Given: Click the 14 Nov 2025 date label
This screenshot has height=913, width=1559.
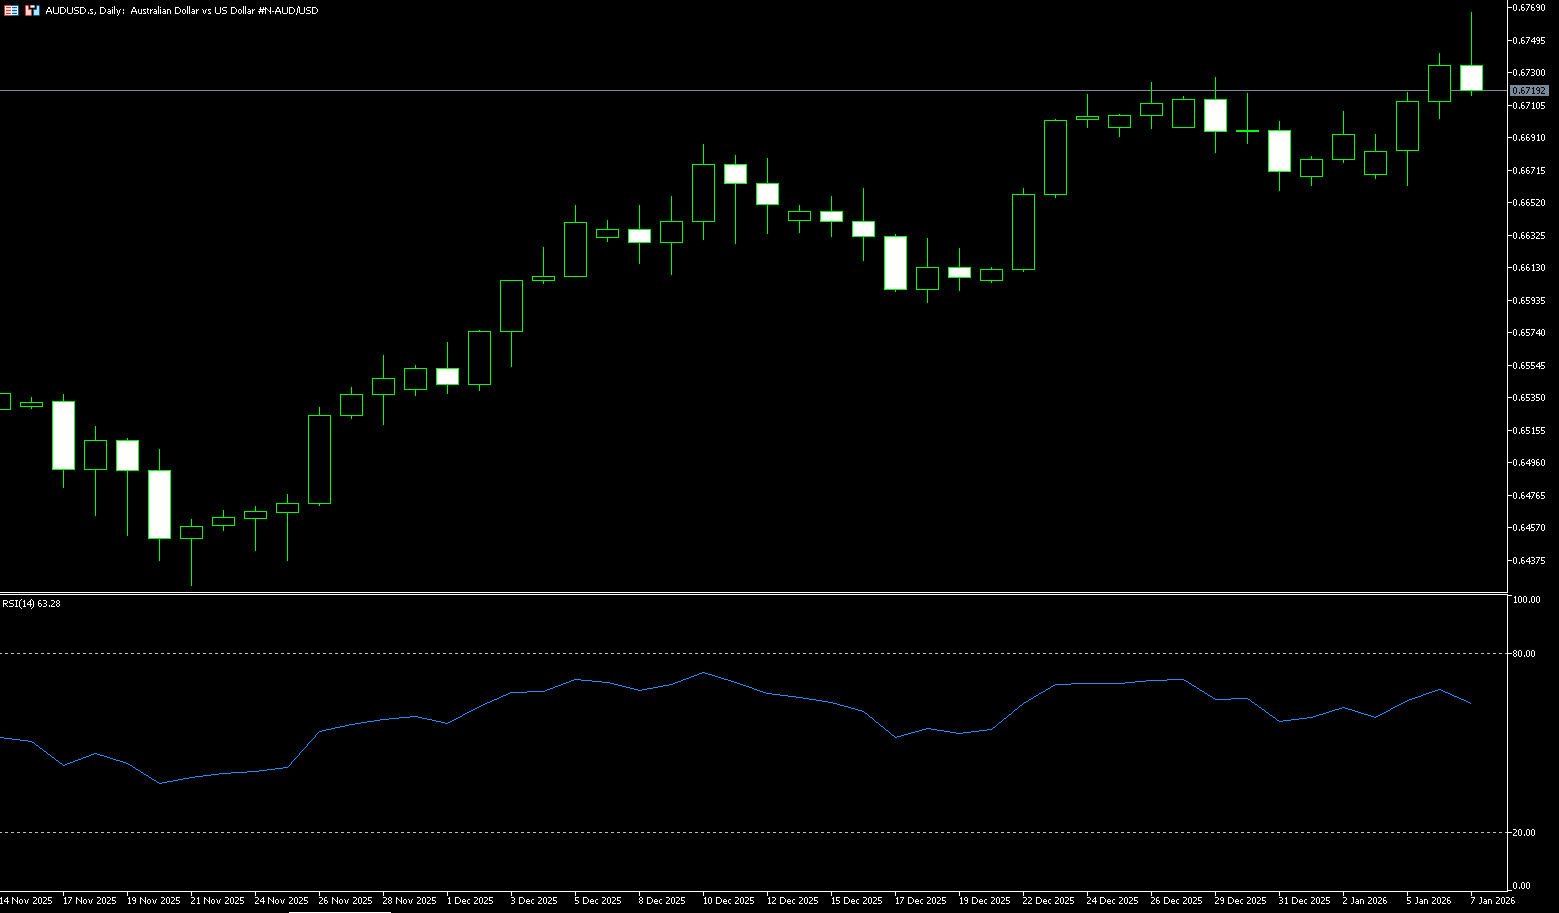Looking at the screenshot, I should click(x=26, y=901).
